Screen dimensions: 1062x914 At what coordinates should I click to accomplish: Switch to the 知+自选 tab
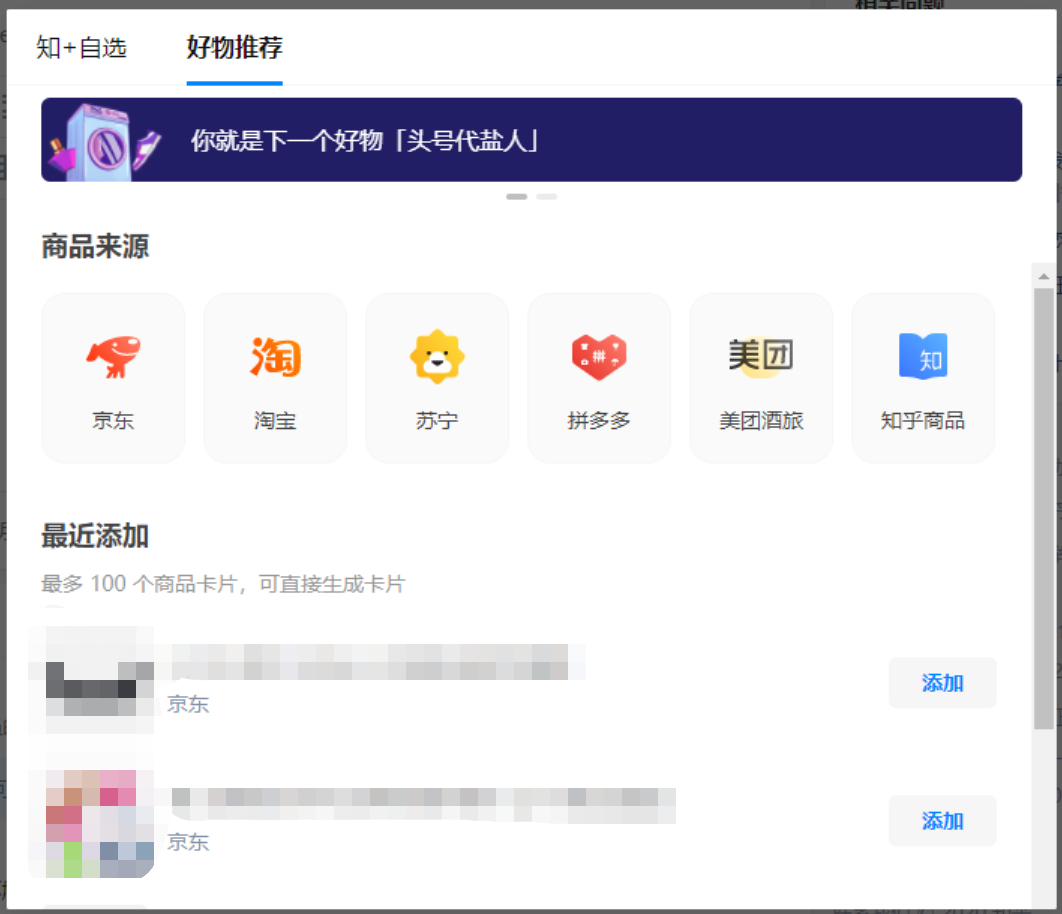81,47
